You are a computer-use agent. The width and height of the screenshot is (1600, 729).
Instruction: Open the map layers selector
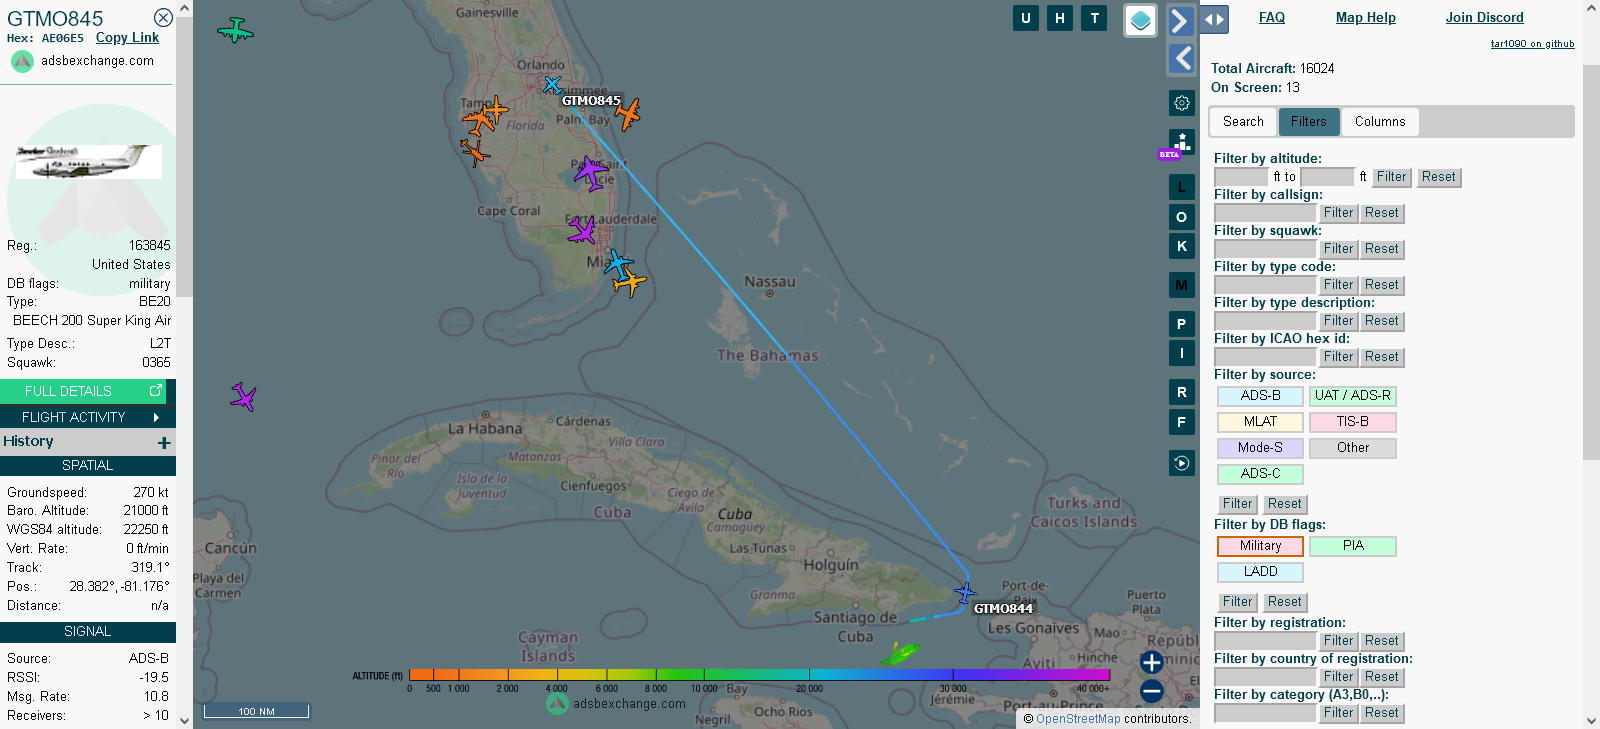coord(1141,20)
